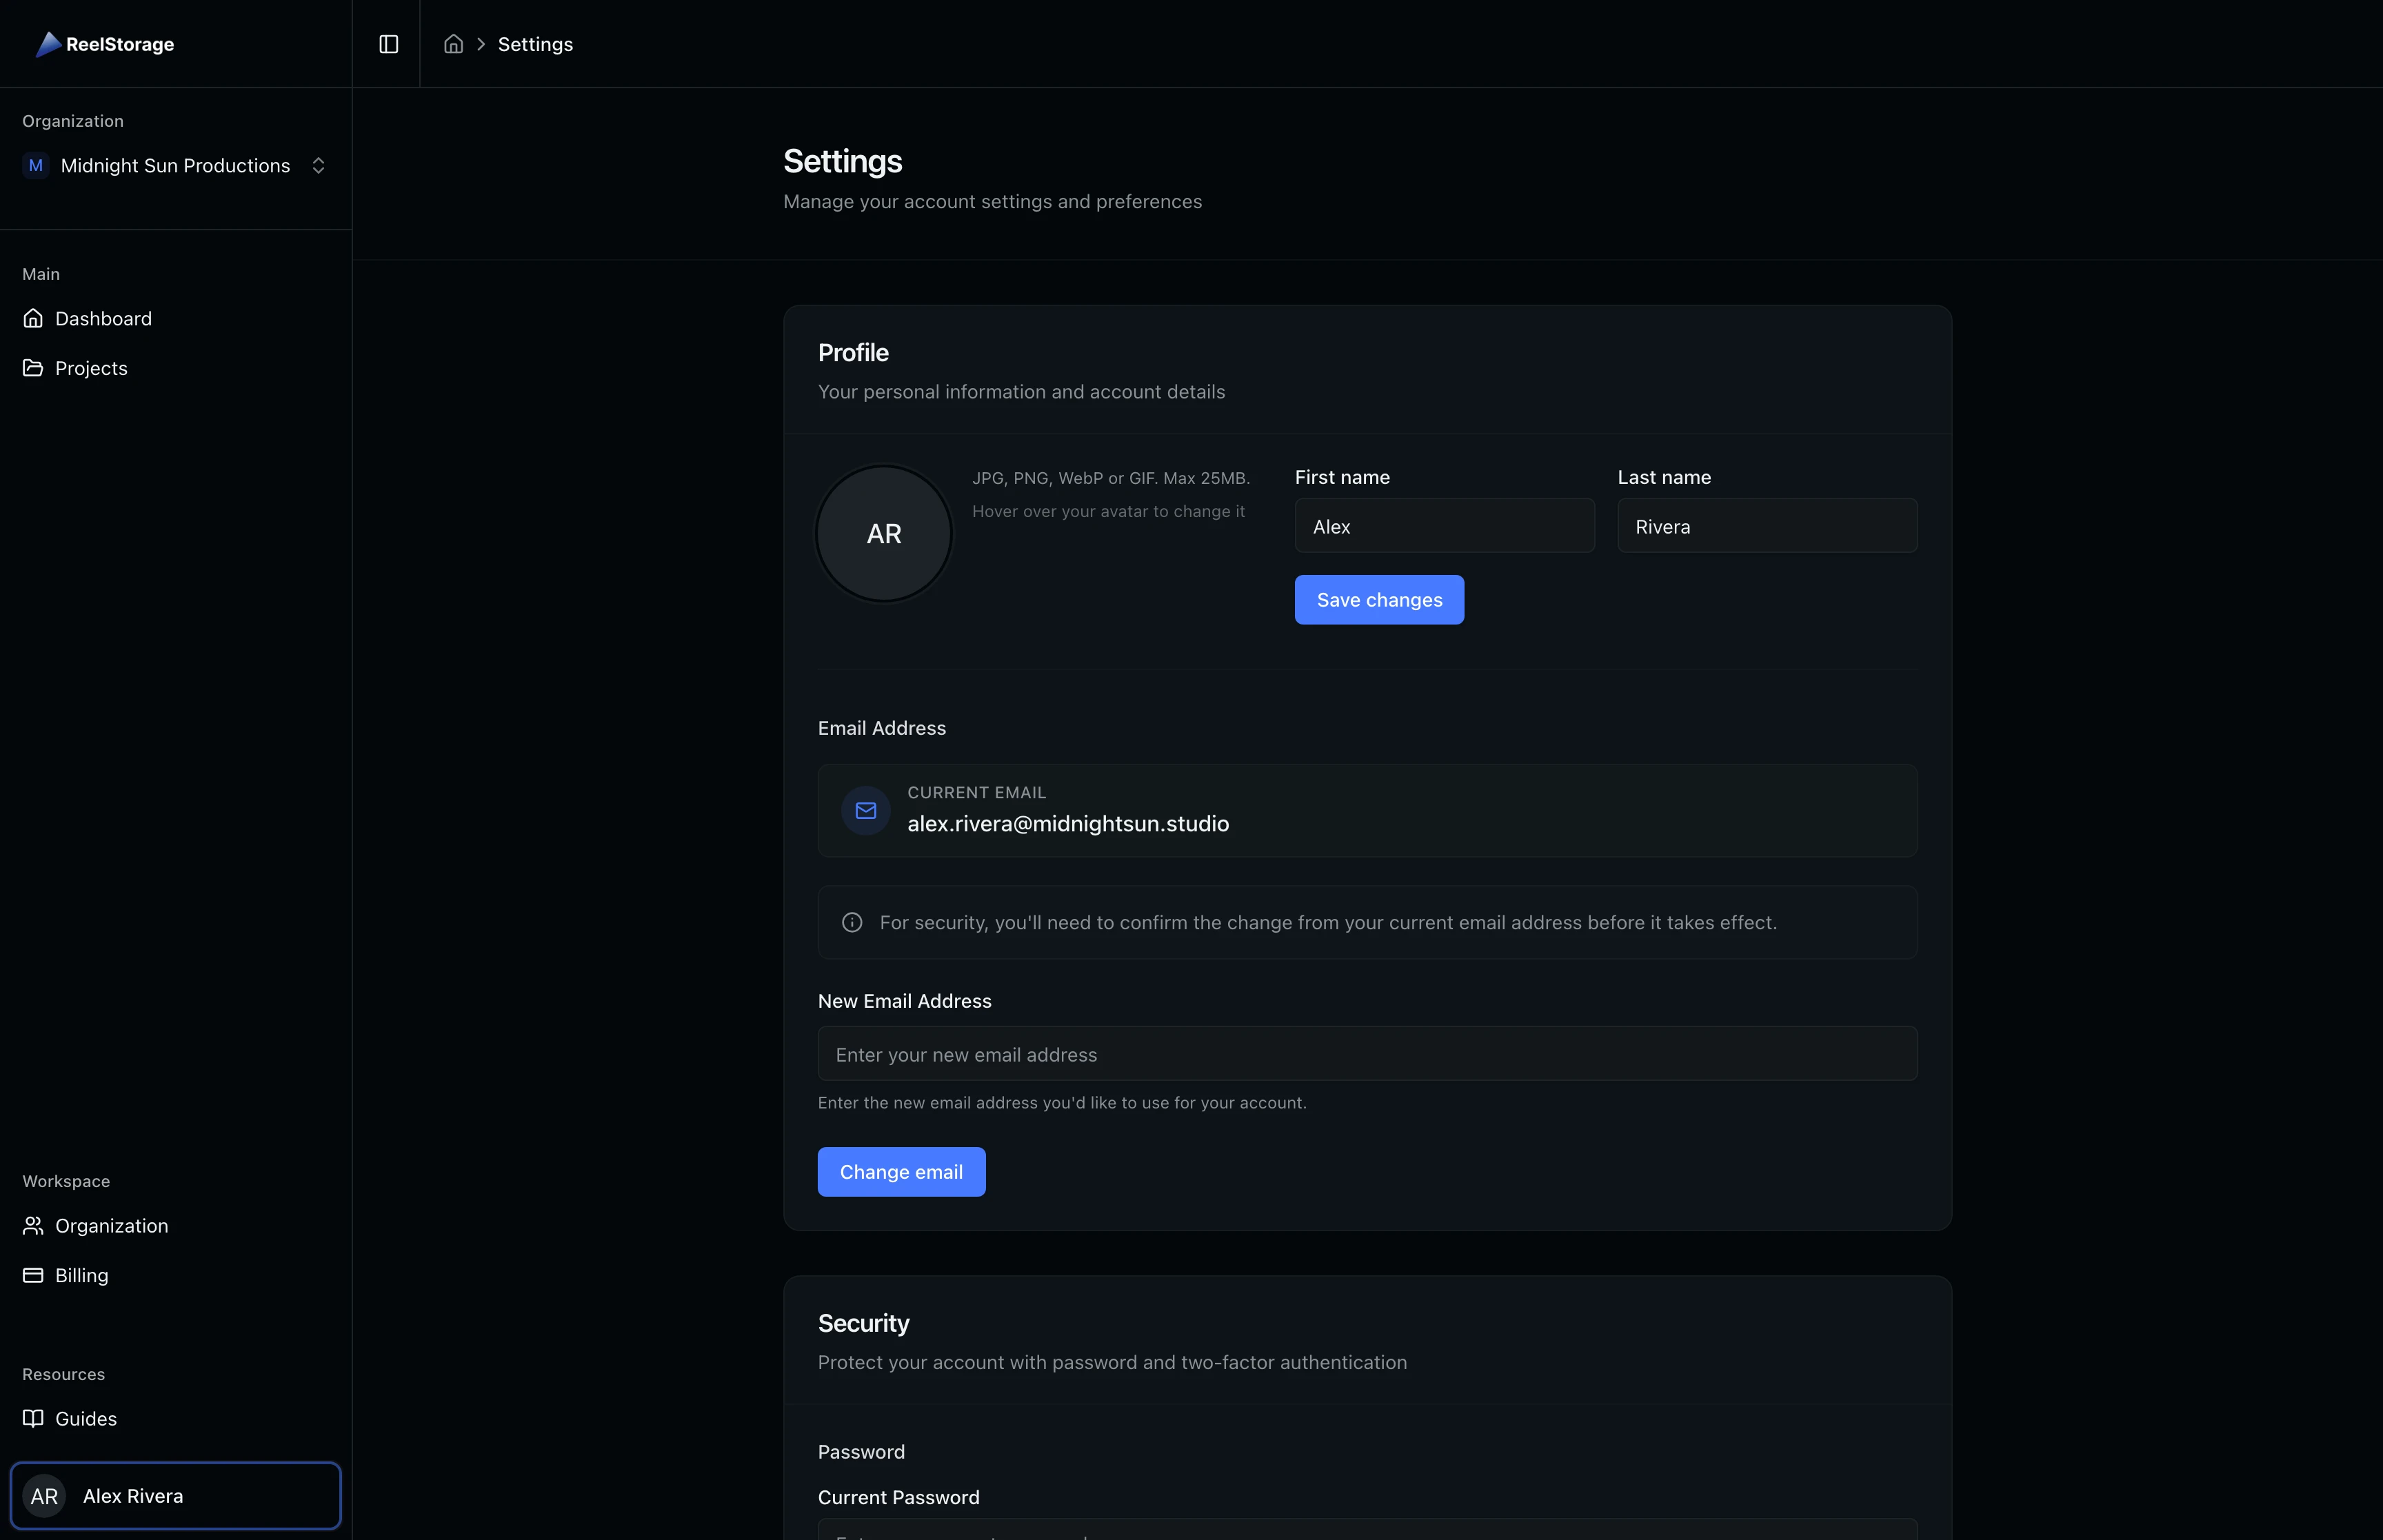Click the Last name field showing Rivera
Image resolution: width=2383 pixels, height=1540 pixels.
pos(1766,525)
